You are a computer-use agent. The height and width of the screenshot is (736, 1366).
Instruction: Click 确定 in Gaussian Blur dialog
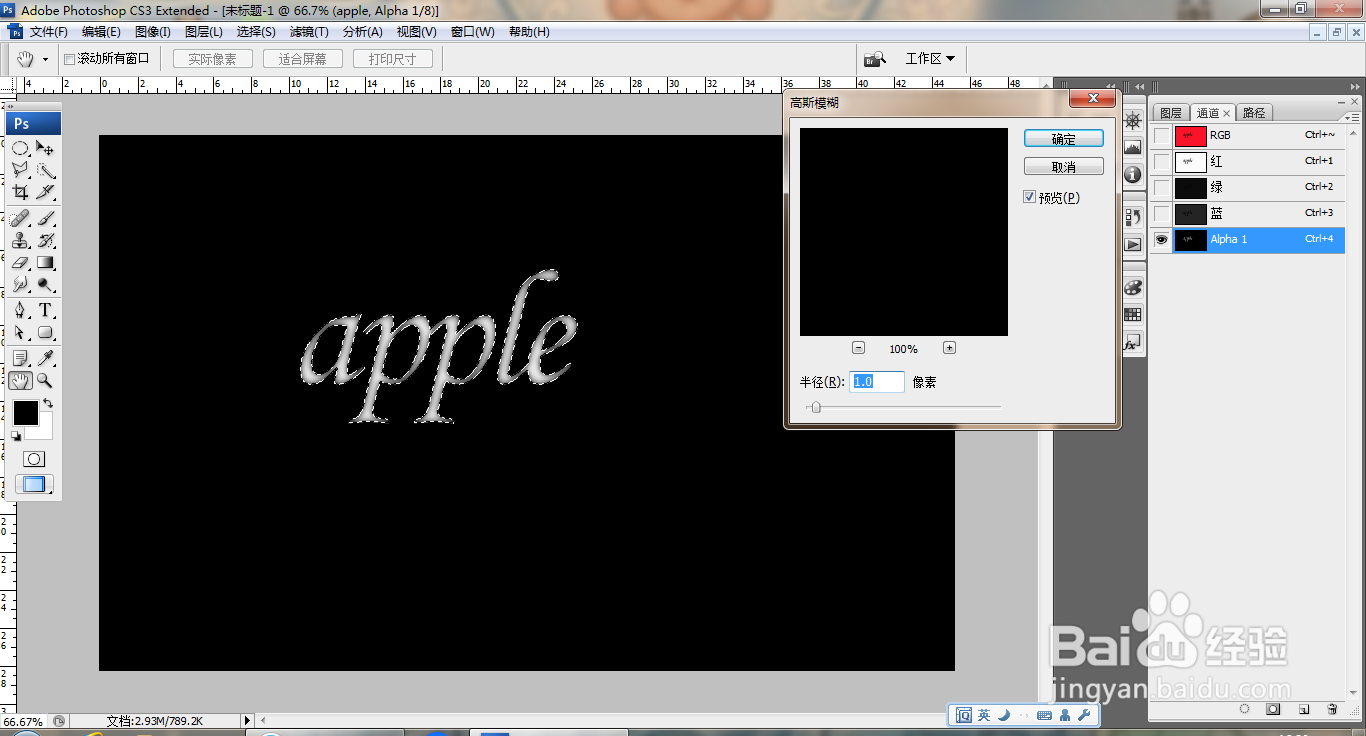1064,139
